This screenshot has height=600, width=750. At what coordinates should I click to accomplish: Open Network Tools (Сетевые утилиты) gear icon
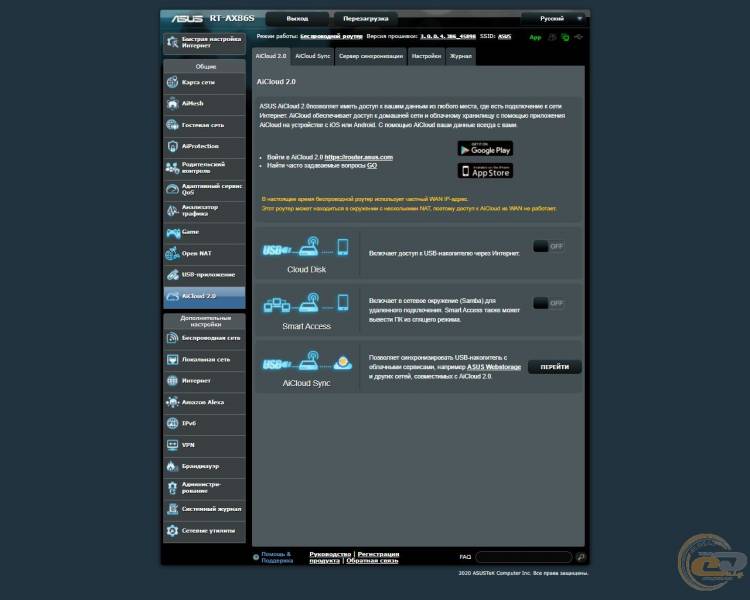pyautogui.click(x=173, y=531)
